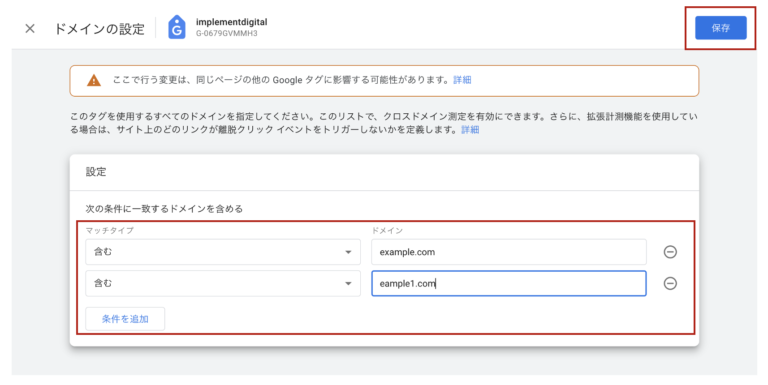Click the 保存 save button

pyautogui.click(x=720, y=28)
